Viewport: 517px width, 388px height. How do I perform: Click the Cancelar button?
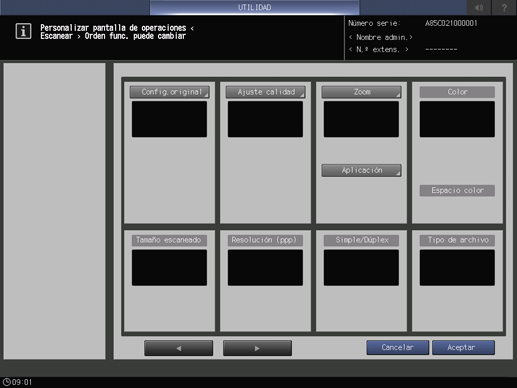398,347
